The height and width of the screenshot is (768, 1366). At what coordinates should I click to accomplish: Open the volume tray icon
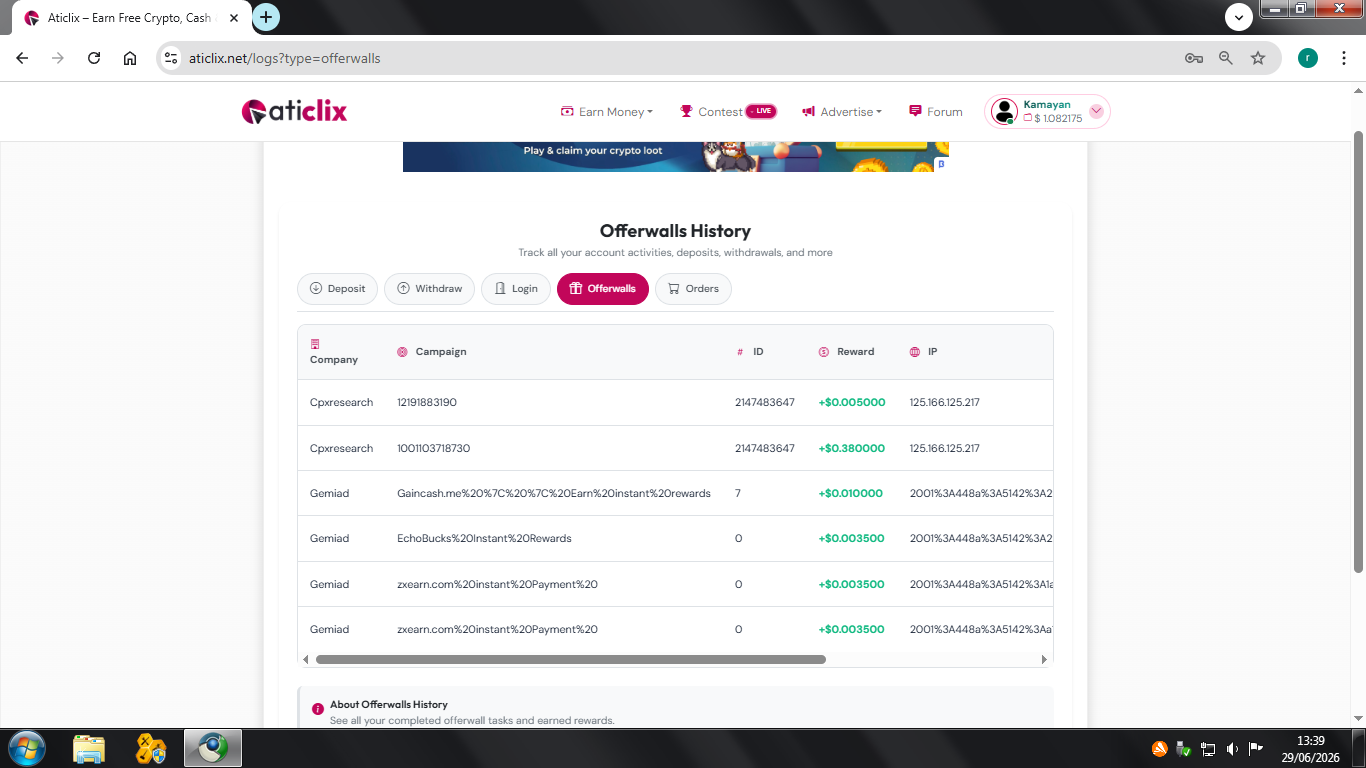tap(1232, 748)
